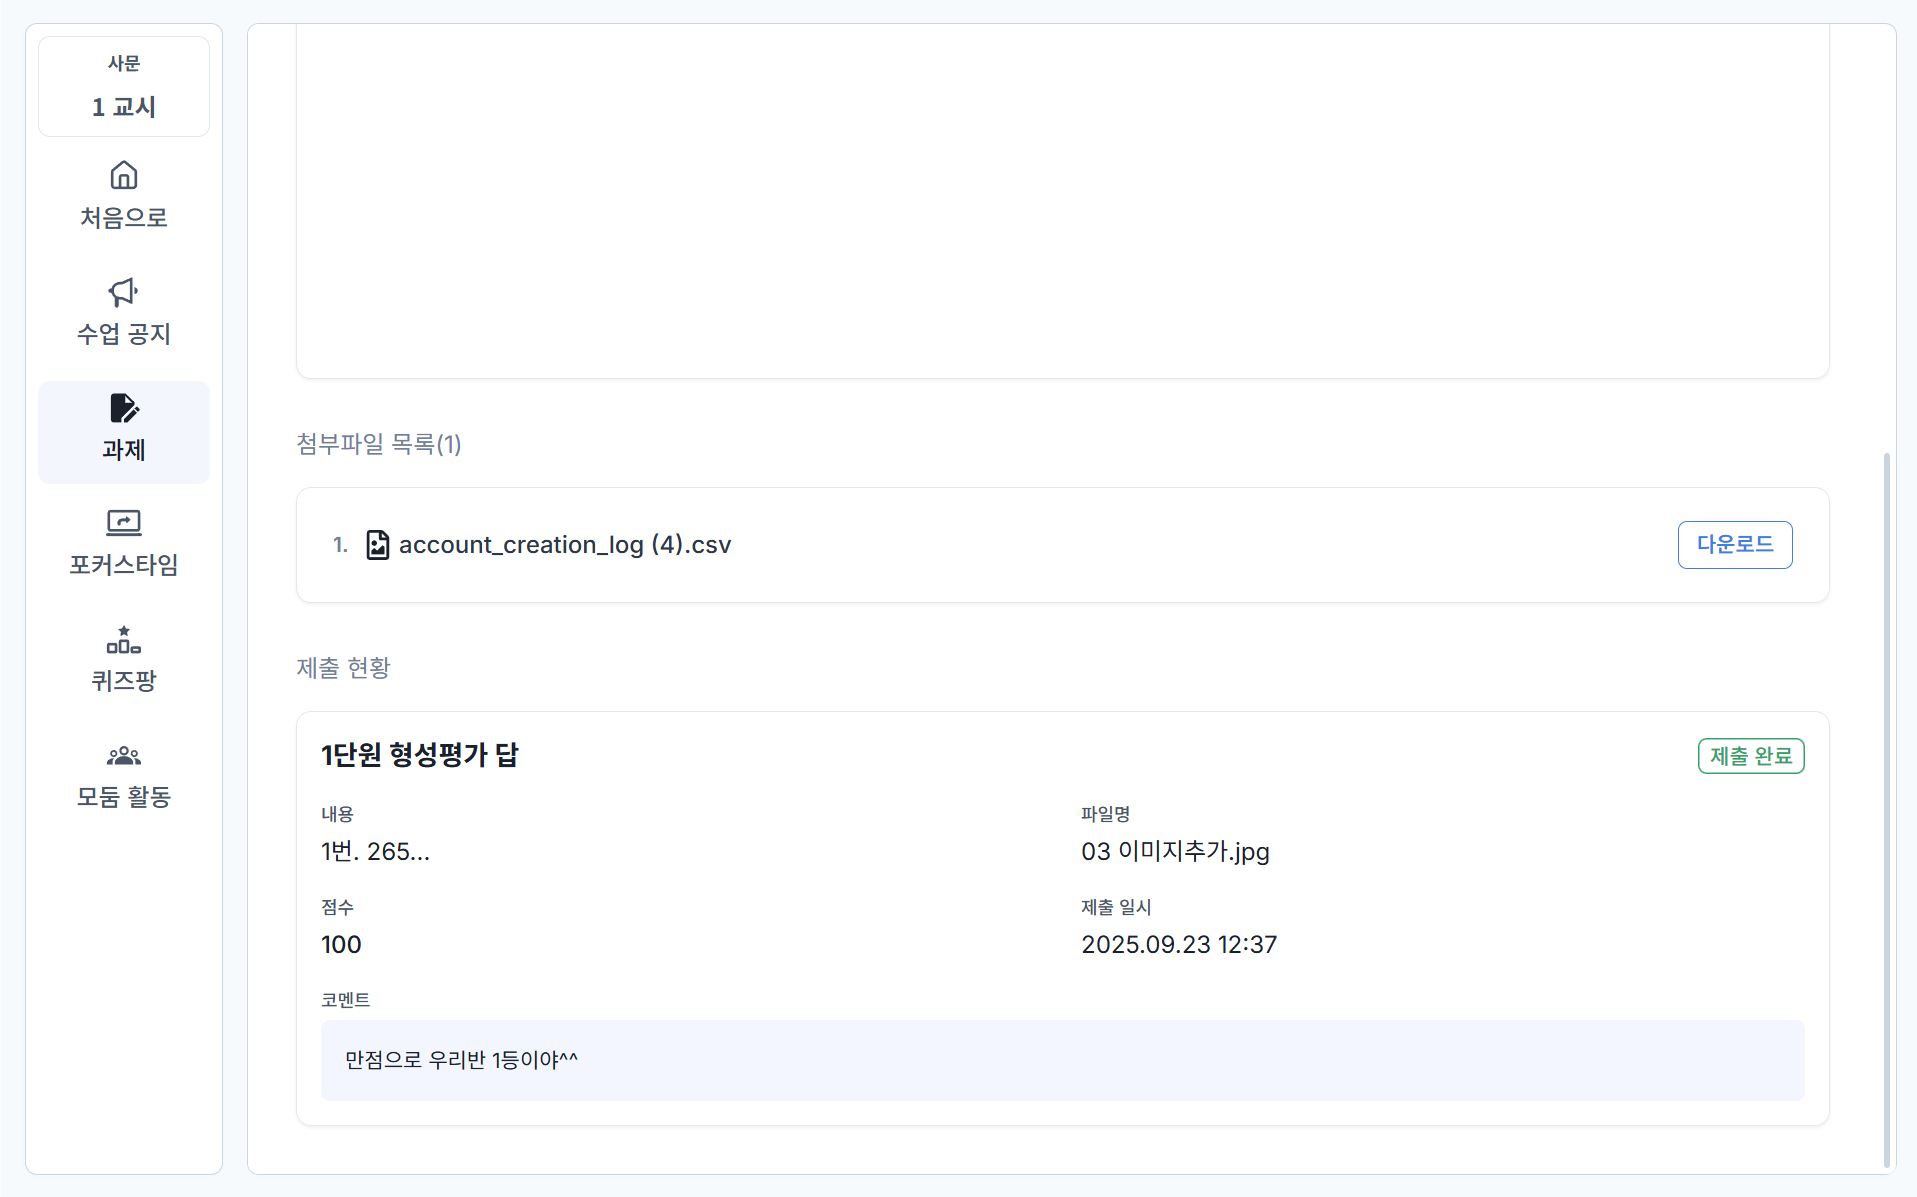Open the 포커스타임 monitor icon
This screenshot has width=1917, height=1197.
coord(124,523)
